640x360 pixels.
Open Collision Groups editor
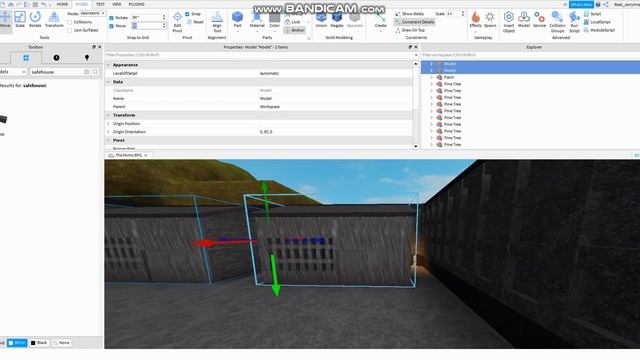[x=557, y=22]
